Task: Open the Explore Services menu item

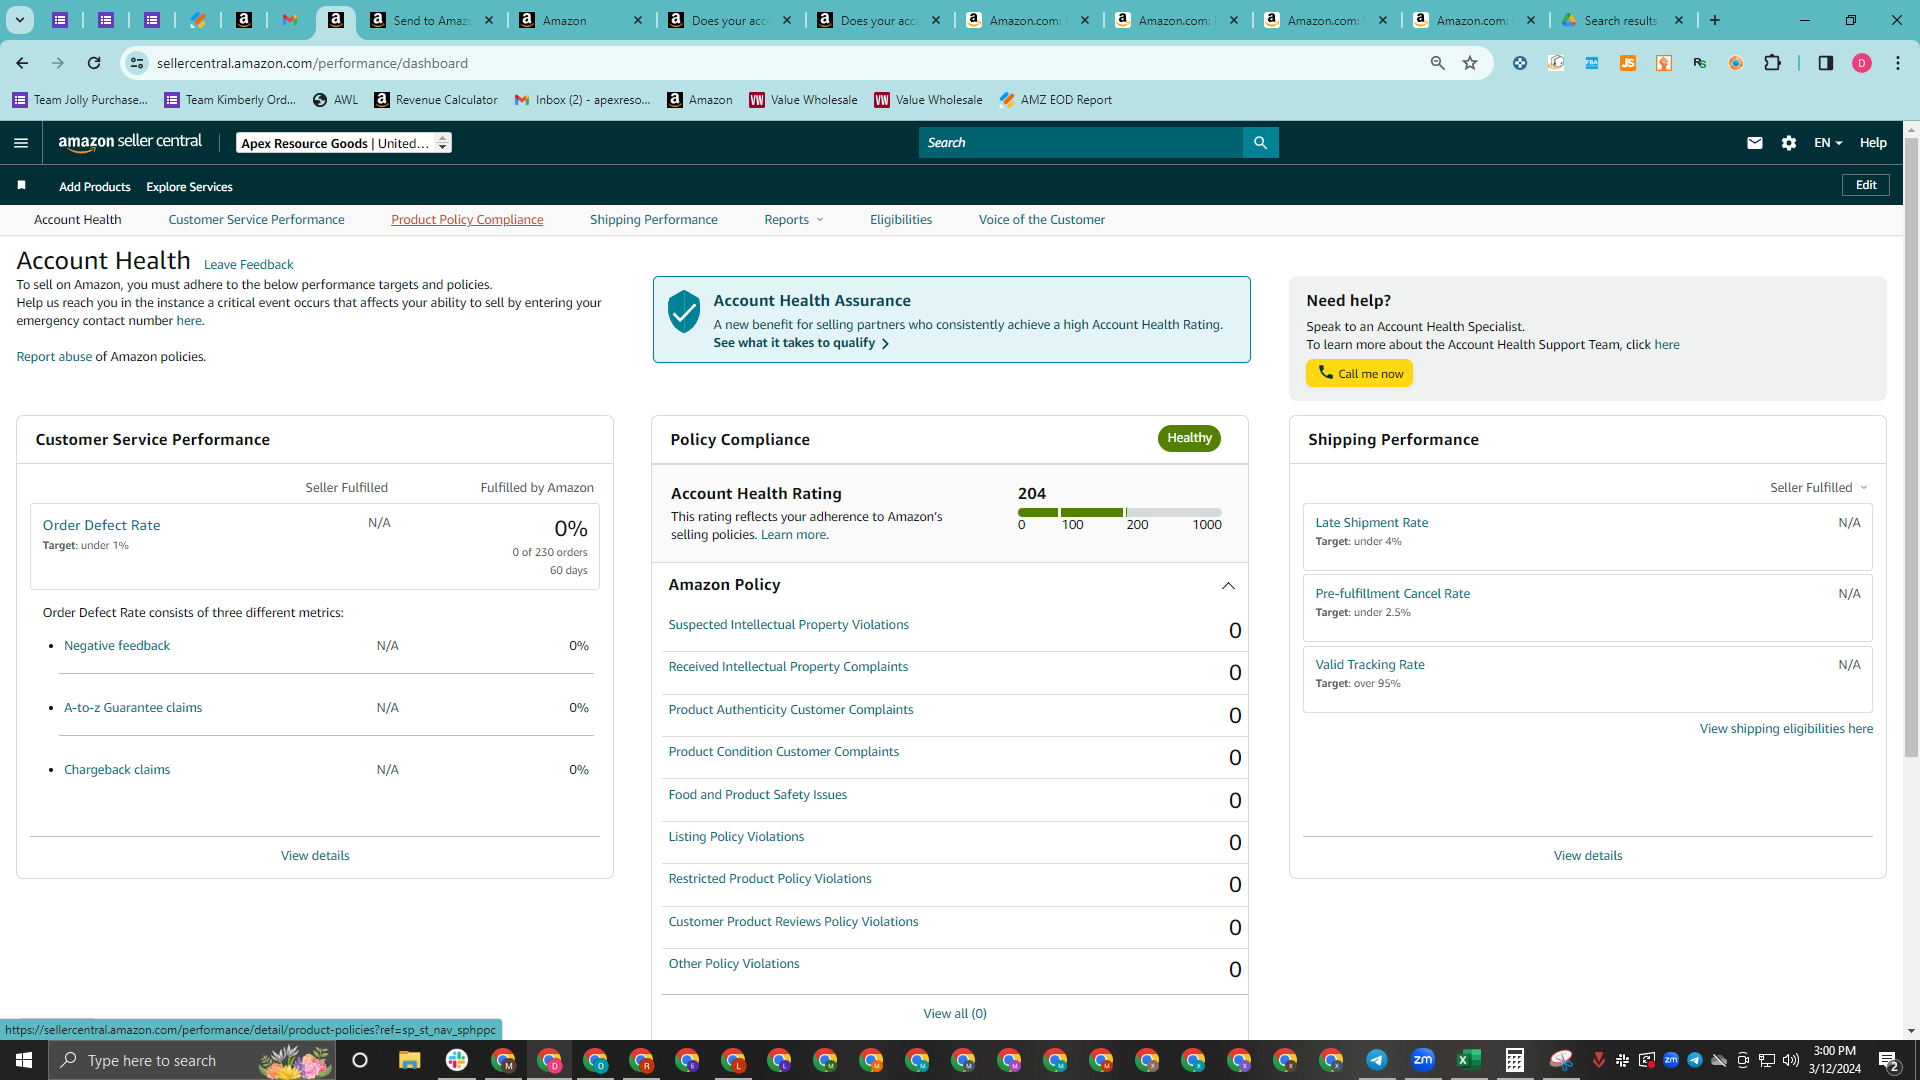Action: (x=189, y=187)
